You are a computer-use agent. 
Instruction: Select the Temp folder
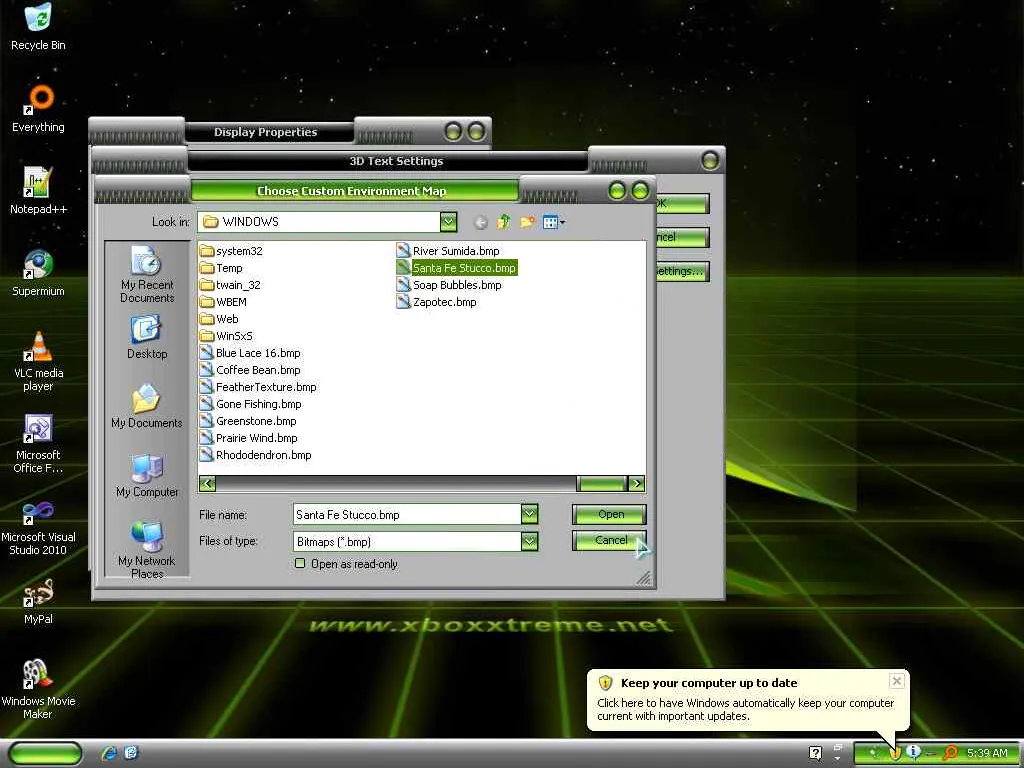pos(221,268)
